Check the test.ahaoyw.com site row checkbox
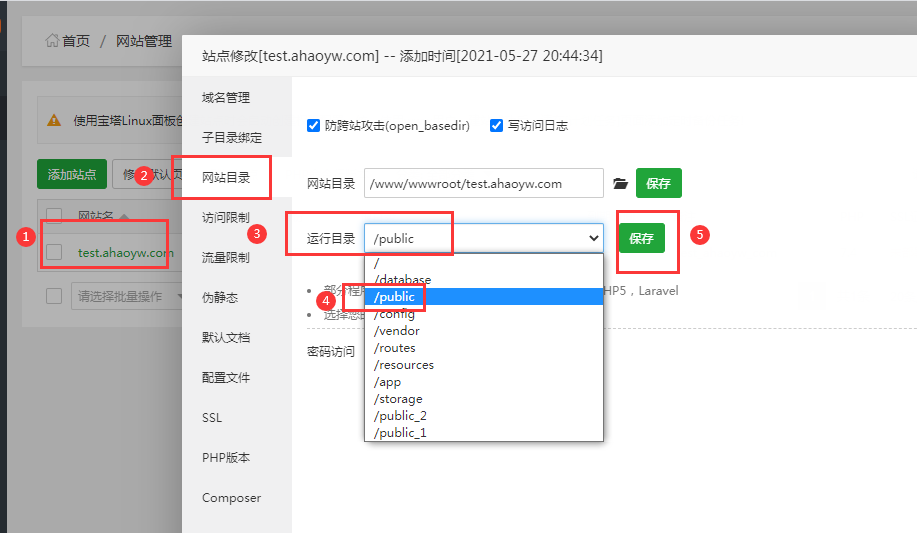The height and width of the screenshot is (533, 917). [55, 252]
